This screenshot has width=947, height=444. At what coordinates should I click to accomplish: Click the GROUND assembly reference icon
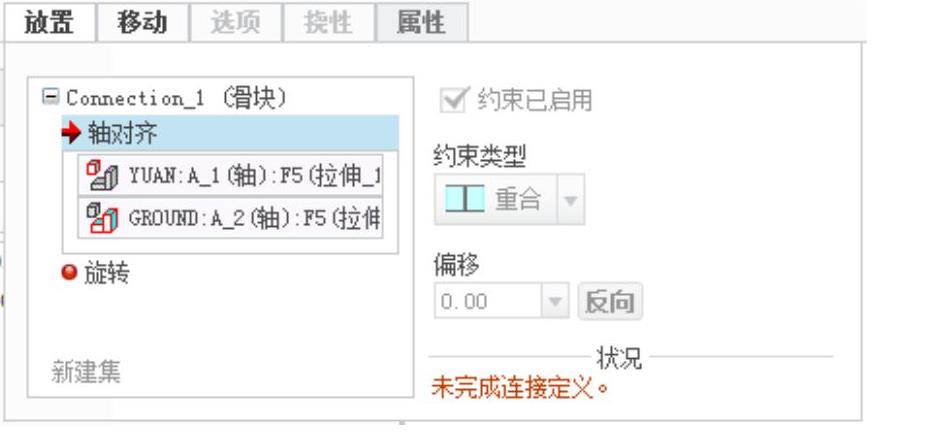click(x=101, y=217)
